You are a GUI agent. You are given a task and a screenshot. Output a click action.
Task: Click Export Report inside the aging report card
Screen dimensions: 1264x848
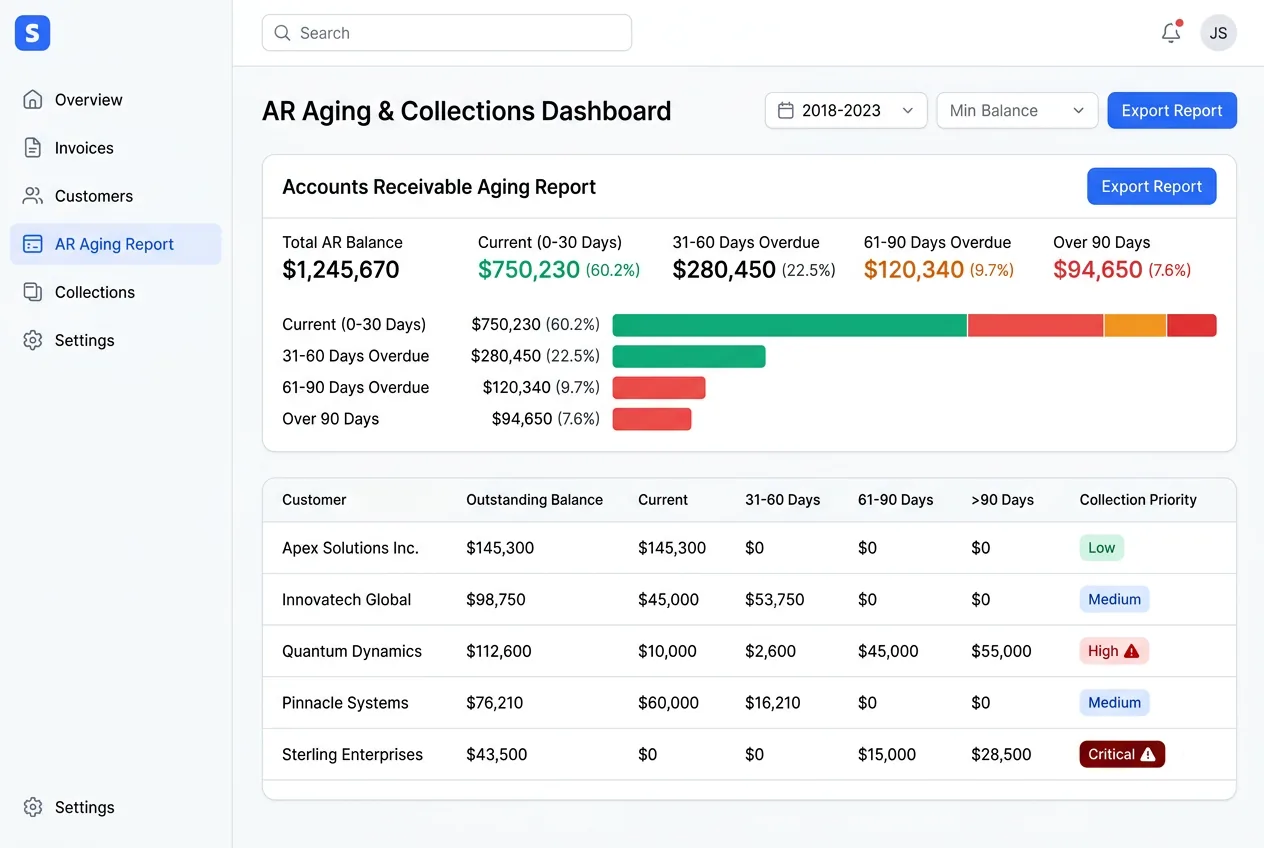(x=1151, y=186)
